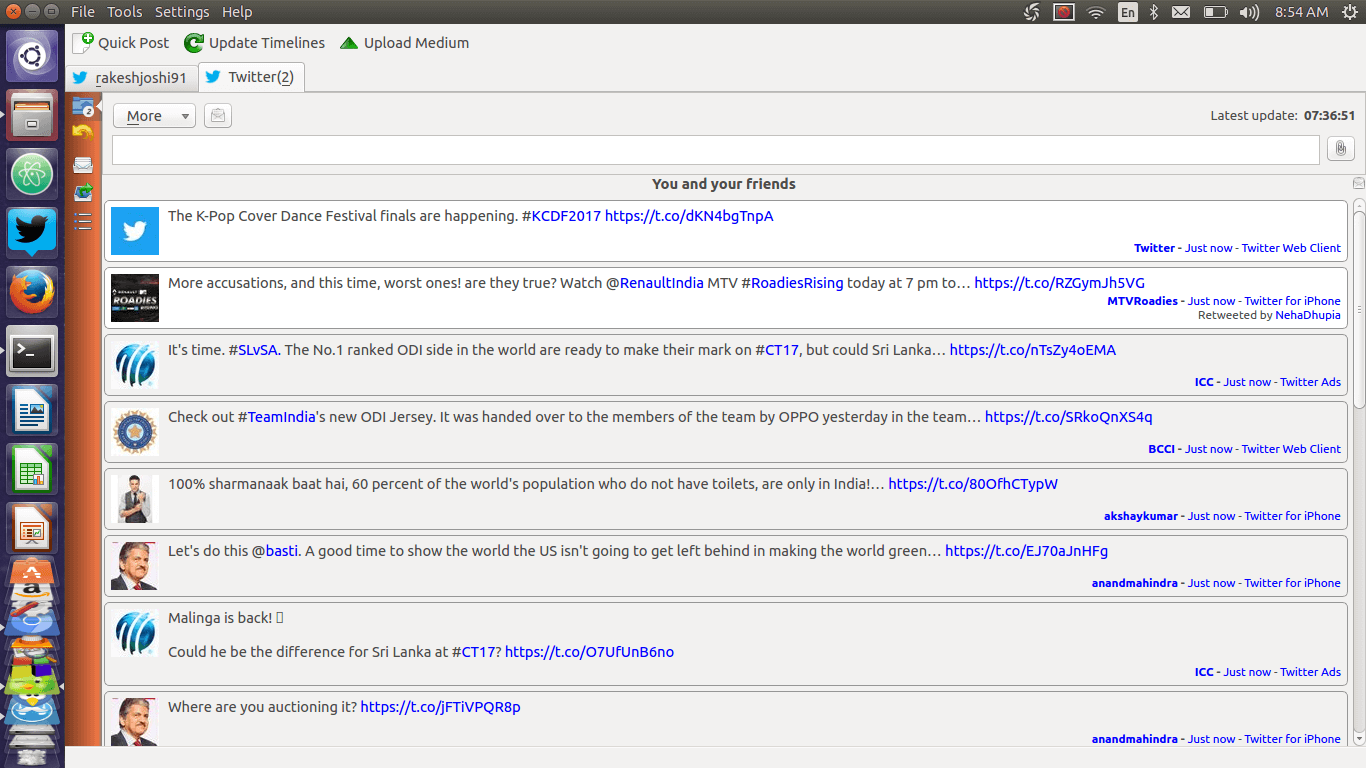Open Terminal from the dock
This screenshot has width=1366, height=768.
(x=33, y=351)
